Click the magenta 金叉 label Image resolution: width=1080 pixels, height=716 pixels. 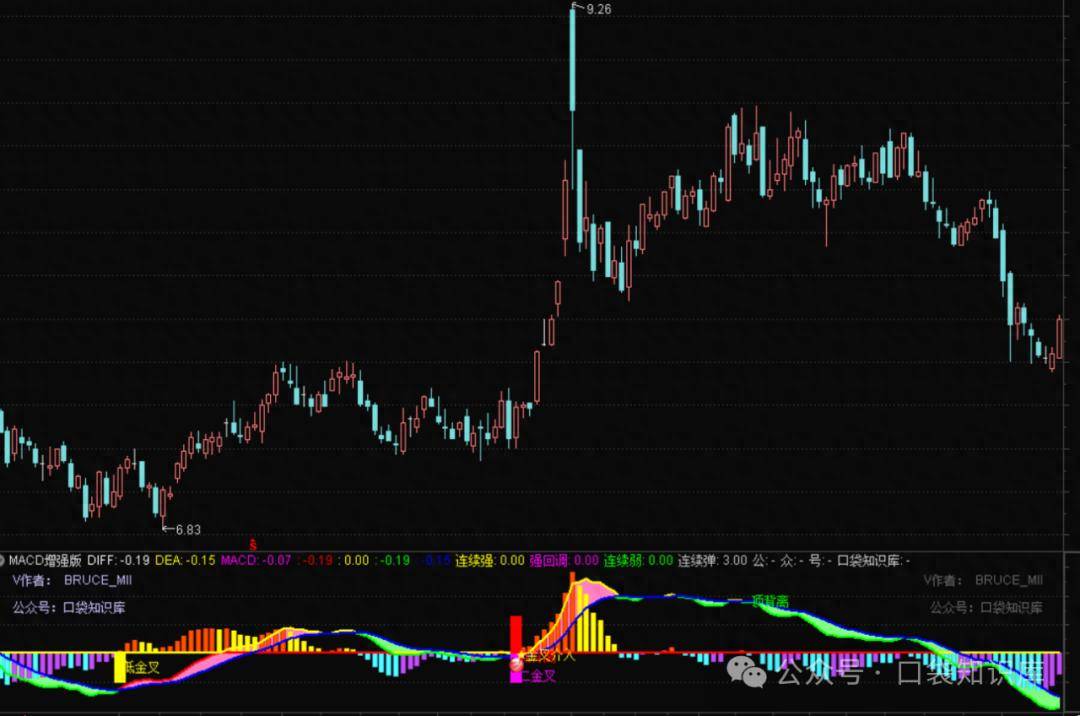pos(538,676)
